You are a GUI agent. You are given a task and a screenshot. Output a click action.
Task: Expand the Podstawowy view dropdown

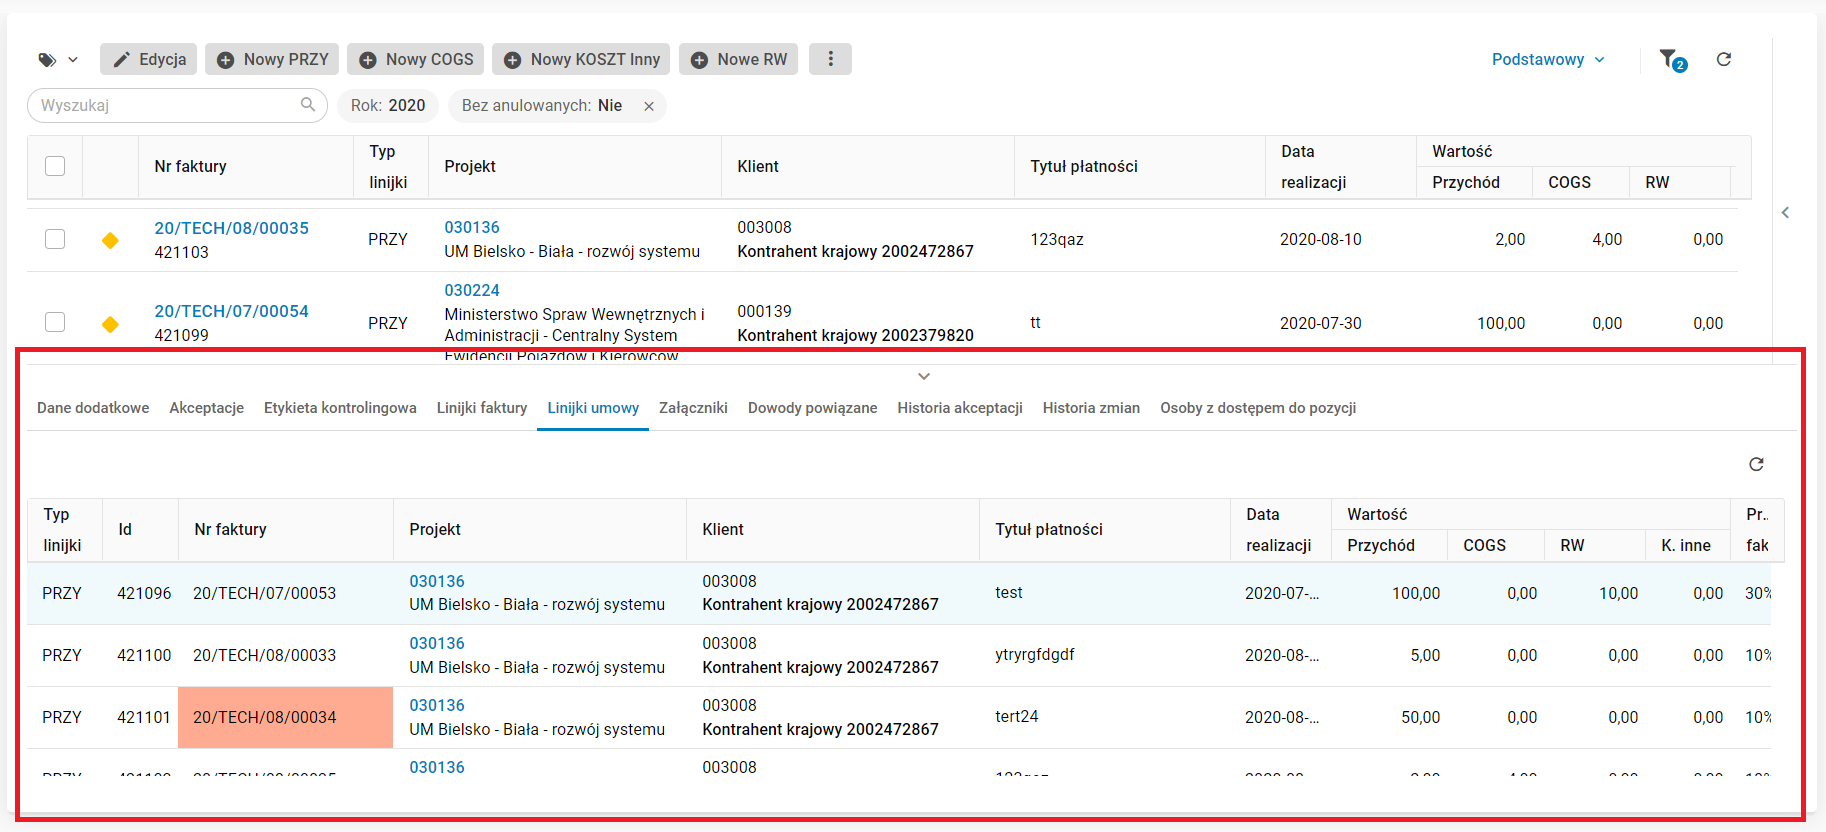[1548, 60]
